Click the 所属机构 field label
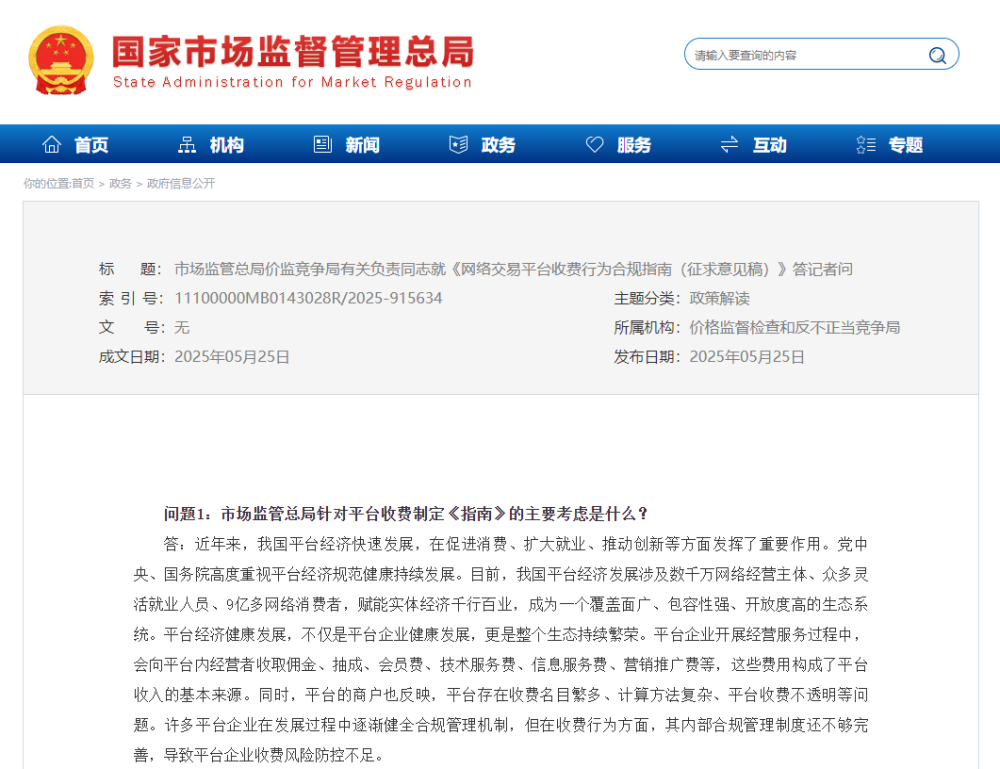 (x=647, y=328)
